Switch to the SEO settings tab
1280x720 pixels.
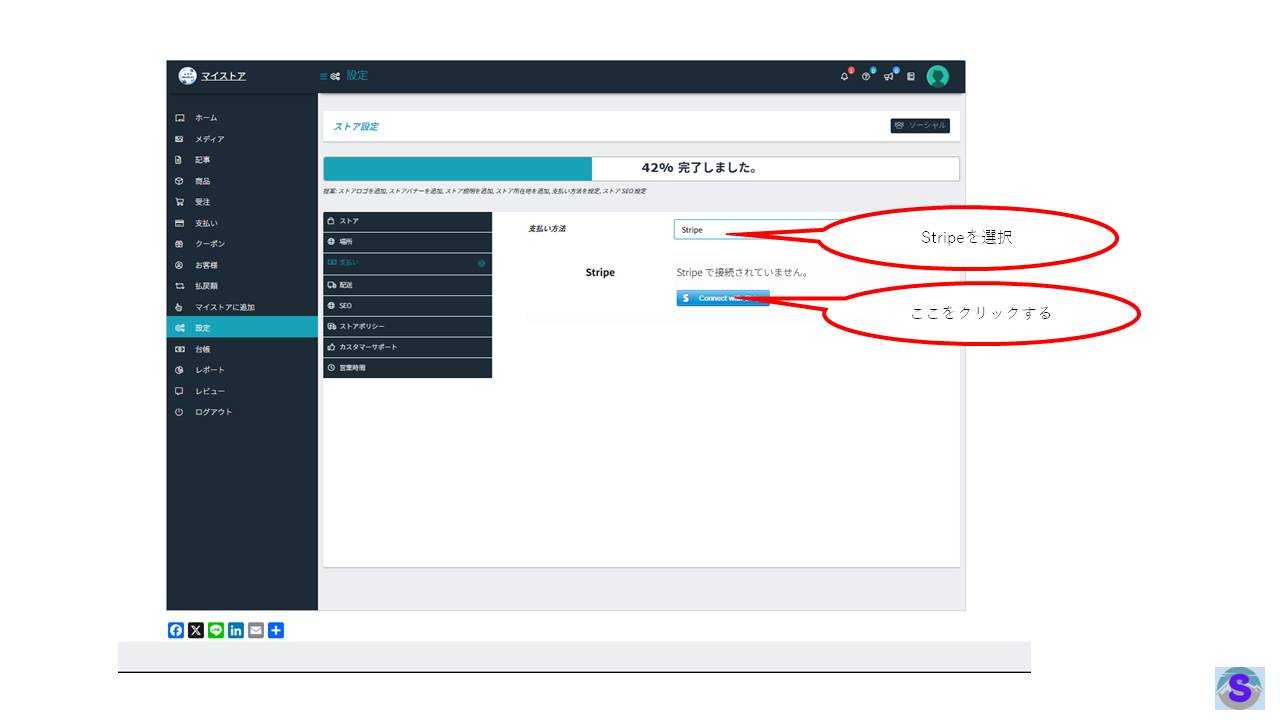pyautogui.click(x=408, y=305)
